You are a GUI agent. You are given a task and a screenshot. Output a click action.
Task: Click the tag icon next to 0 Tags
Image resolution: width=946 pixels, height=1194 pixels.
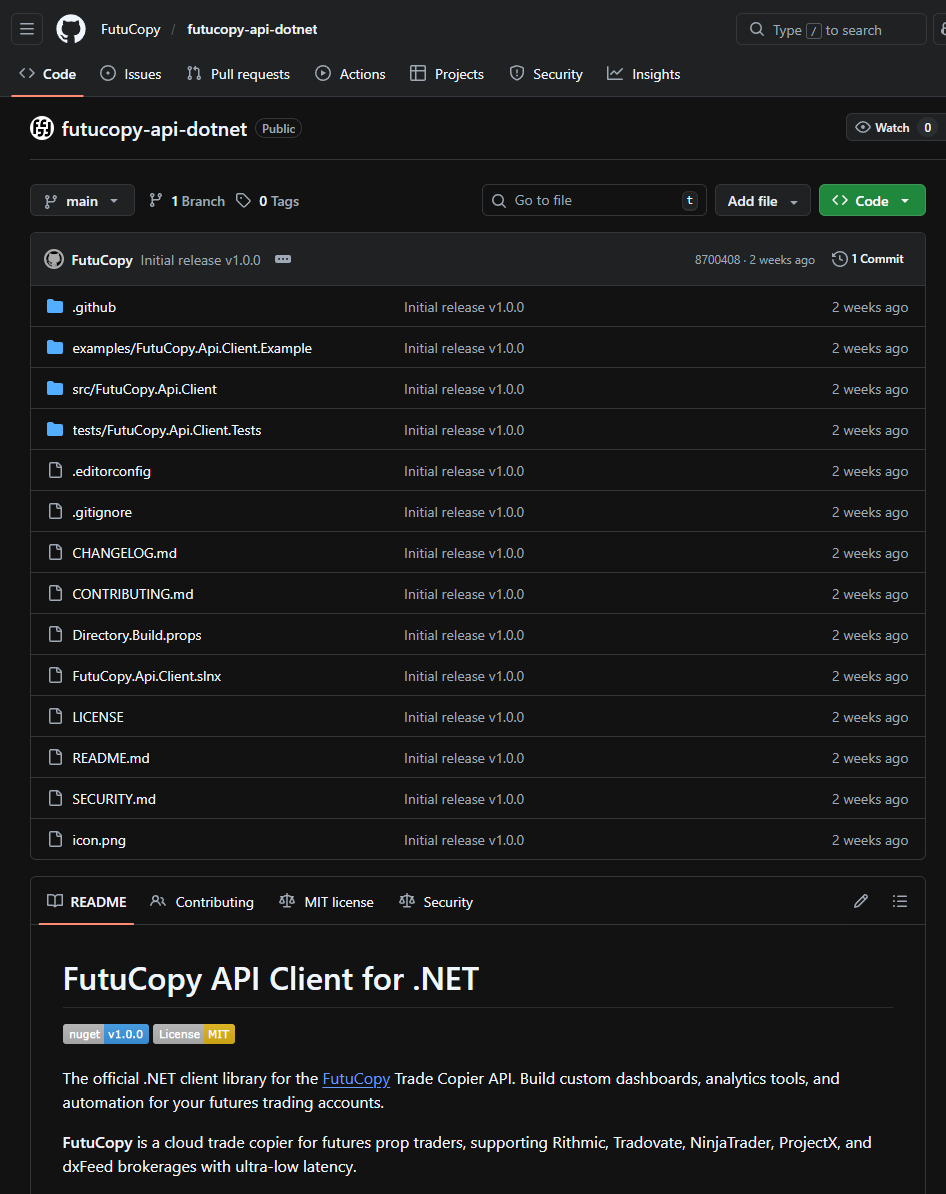pyautogui.click(x=242, y=200)
